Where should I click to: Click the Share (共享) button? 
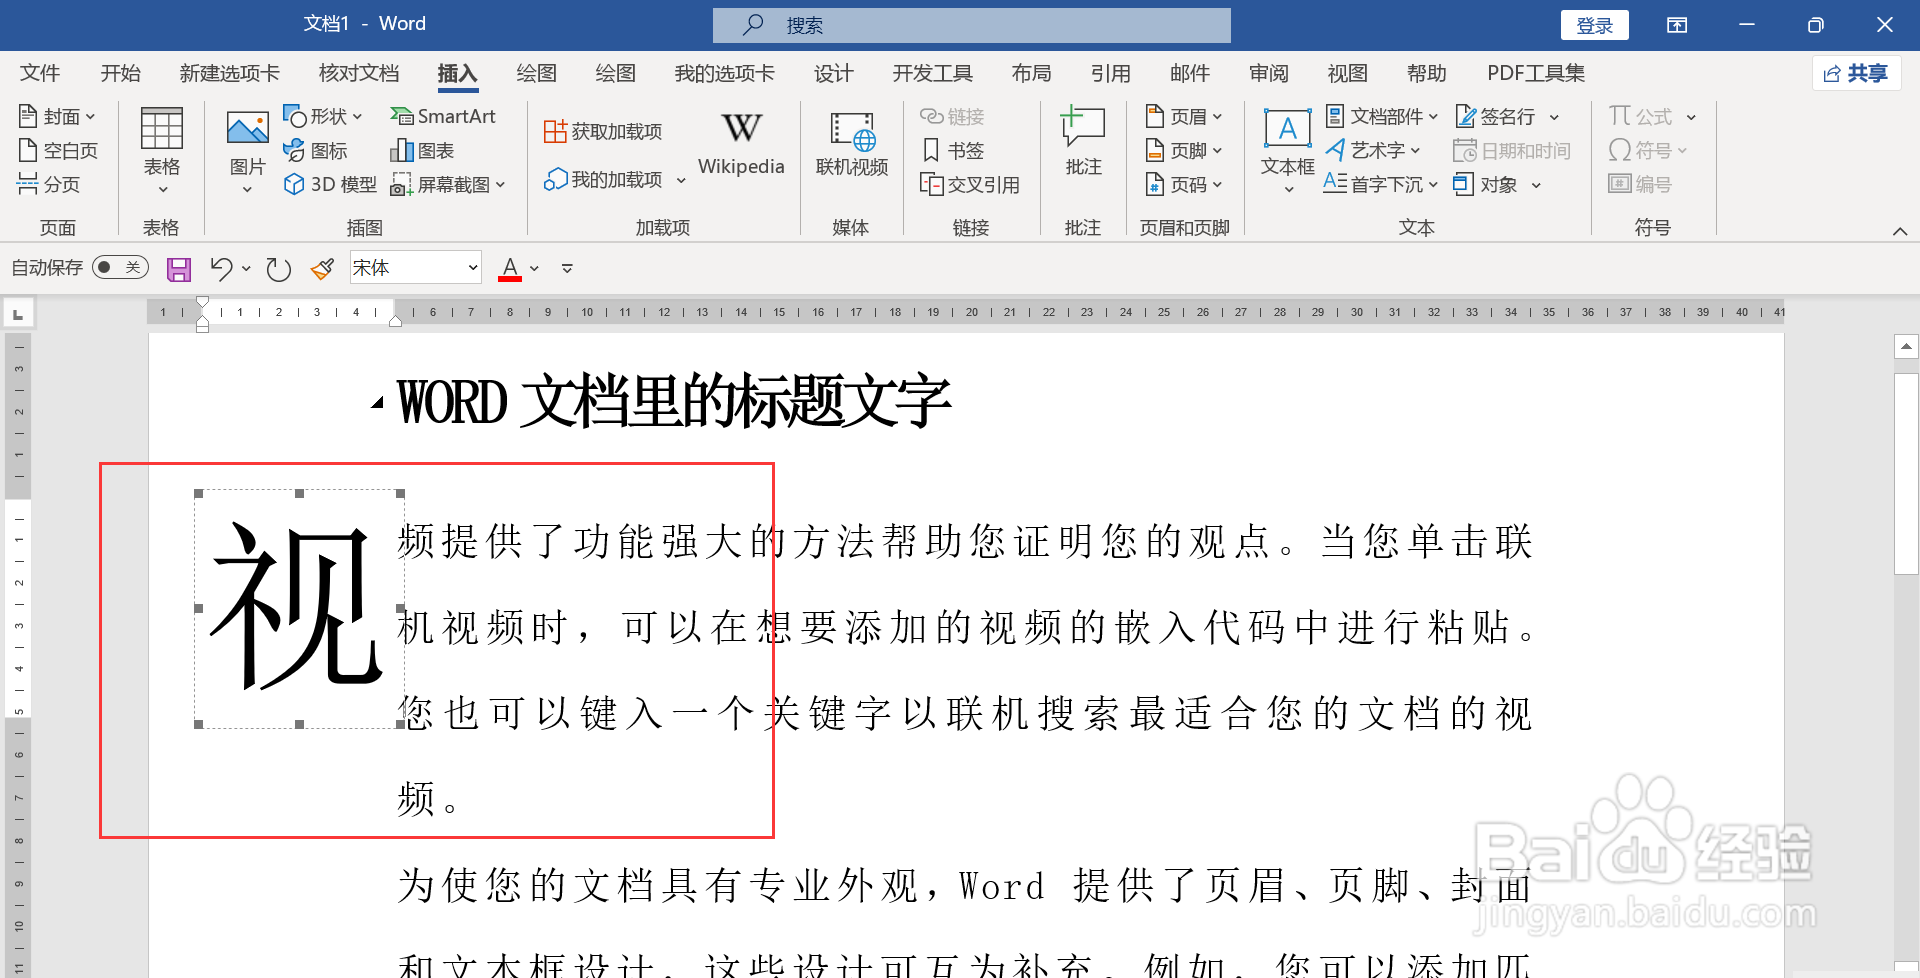1856,73
